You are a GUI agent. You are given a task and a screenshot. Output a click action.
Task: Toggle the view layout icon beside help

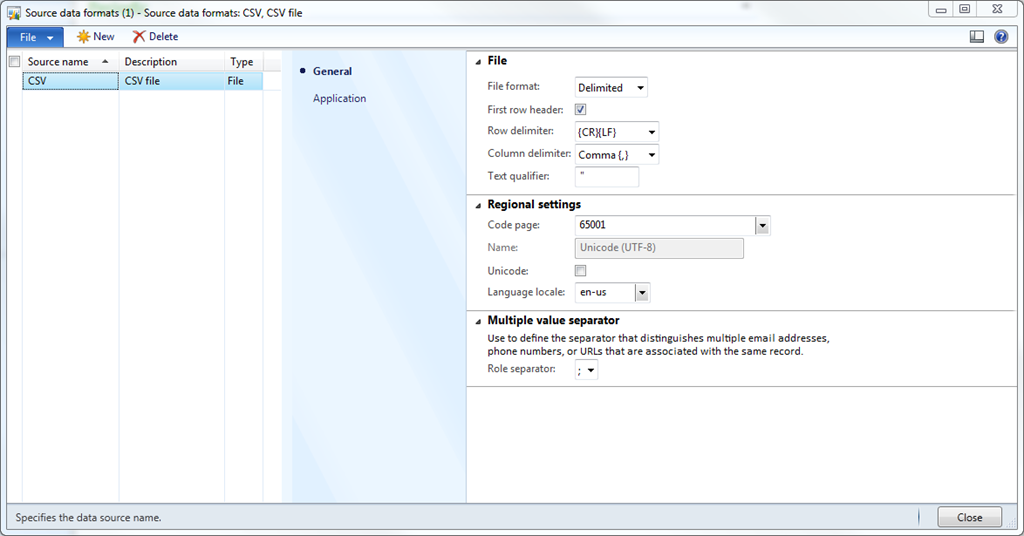[976, 37]
